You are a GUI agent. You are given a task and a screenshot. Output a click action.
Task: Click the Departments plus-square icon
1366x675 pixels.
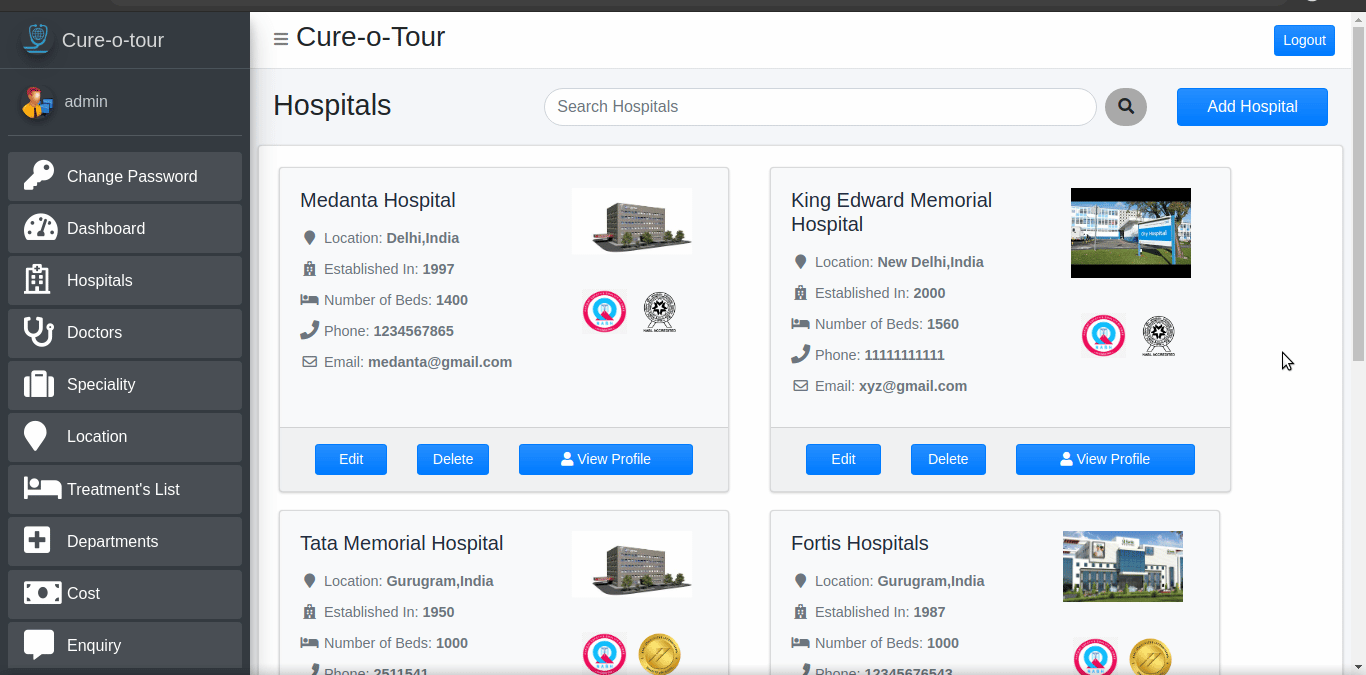(x=37, y=541)
